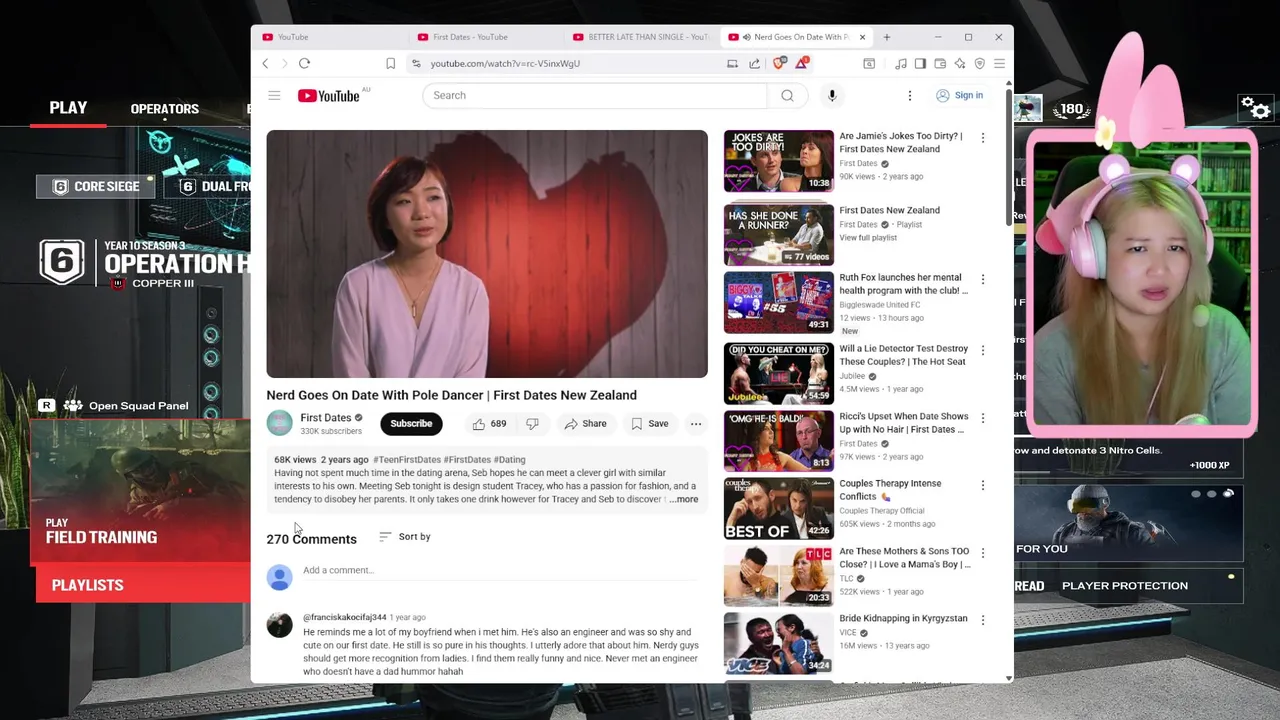This screenshot has height=720, width=1280.
Task: Open game settings gear in Siege window
Action: point(1254,107)
